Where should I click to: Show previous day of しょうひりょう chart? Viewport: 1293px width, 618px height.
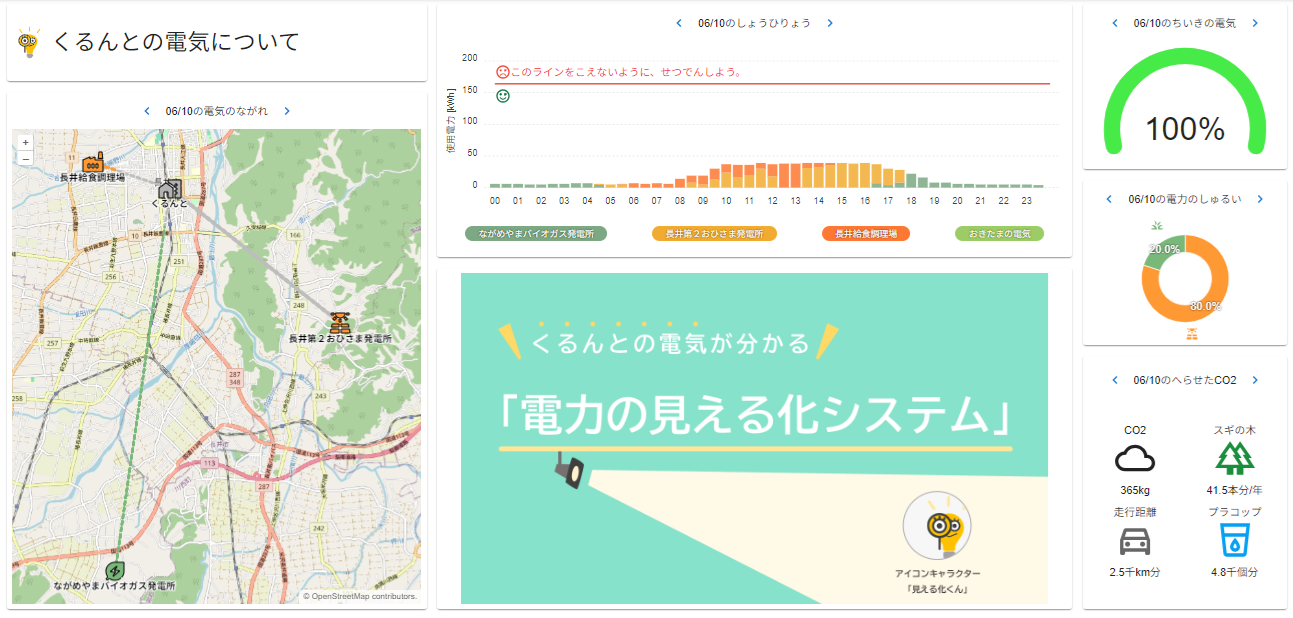680,23
